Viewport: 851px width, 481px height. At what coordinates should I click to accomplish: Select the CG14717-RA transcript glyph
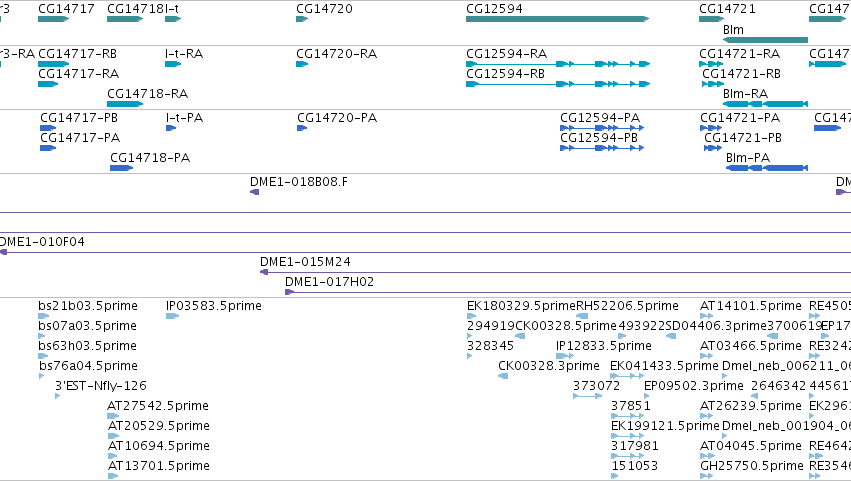coord(48,84)
